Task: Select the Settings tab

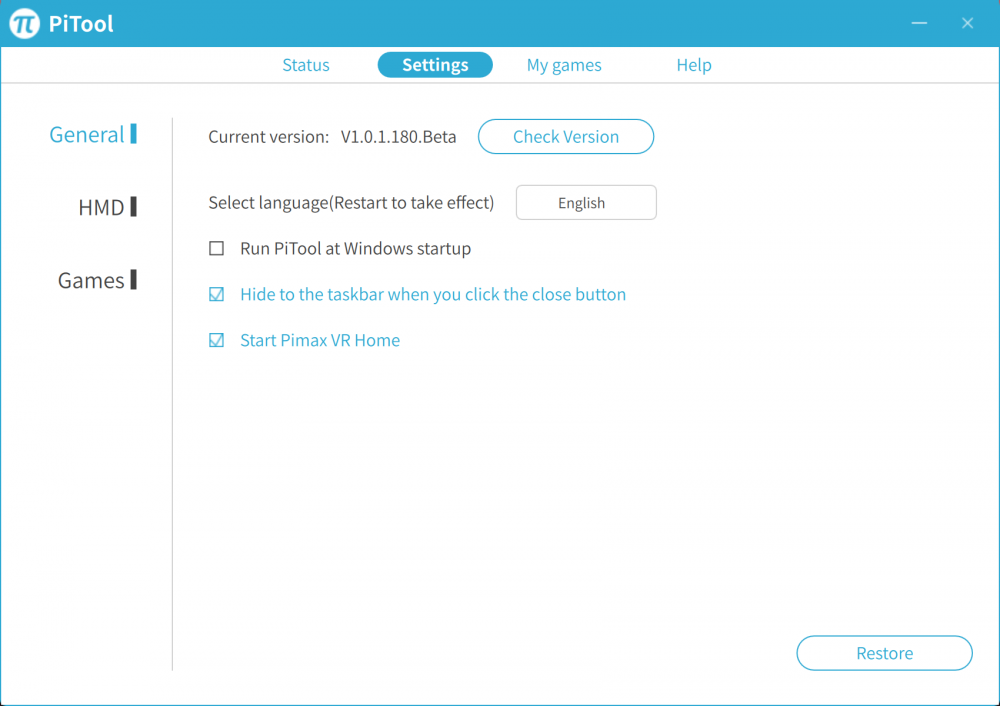Action: [x=435, y=64]
